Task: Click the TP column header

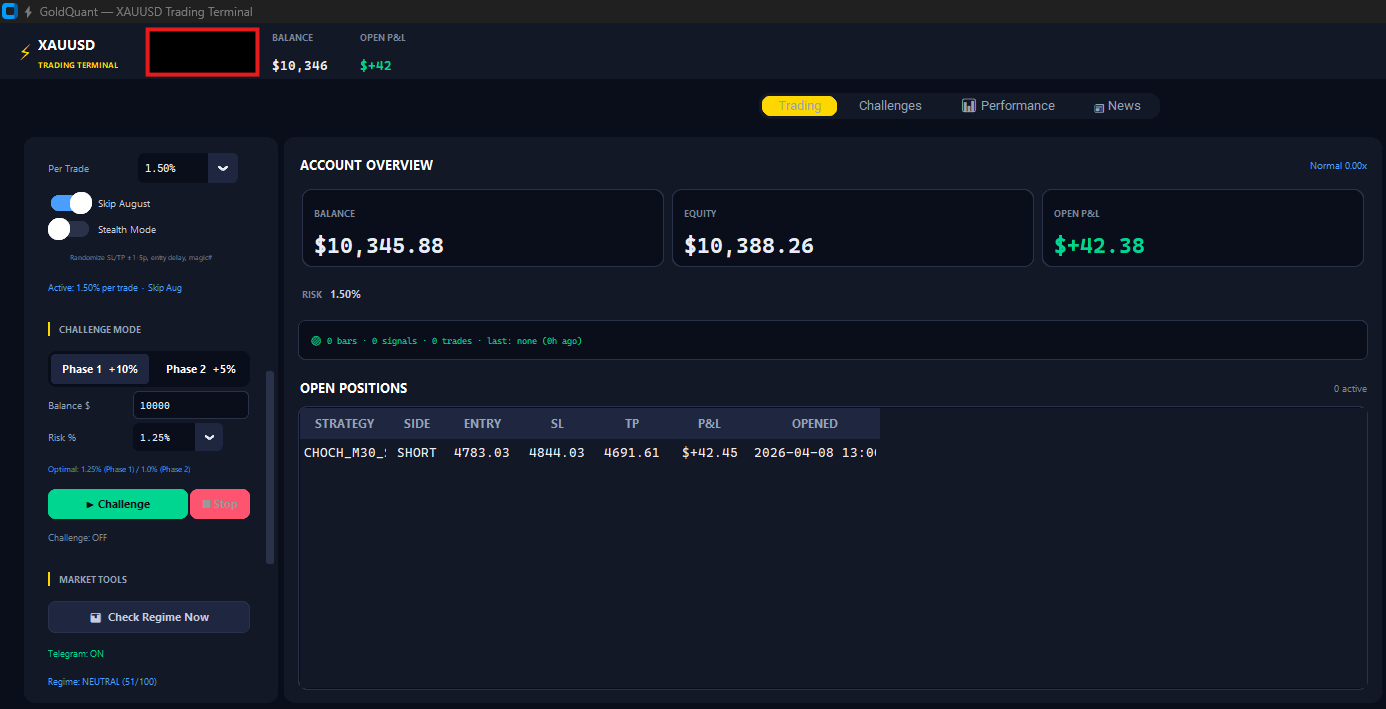Action: [x=632, y=423]
